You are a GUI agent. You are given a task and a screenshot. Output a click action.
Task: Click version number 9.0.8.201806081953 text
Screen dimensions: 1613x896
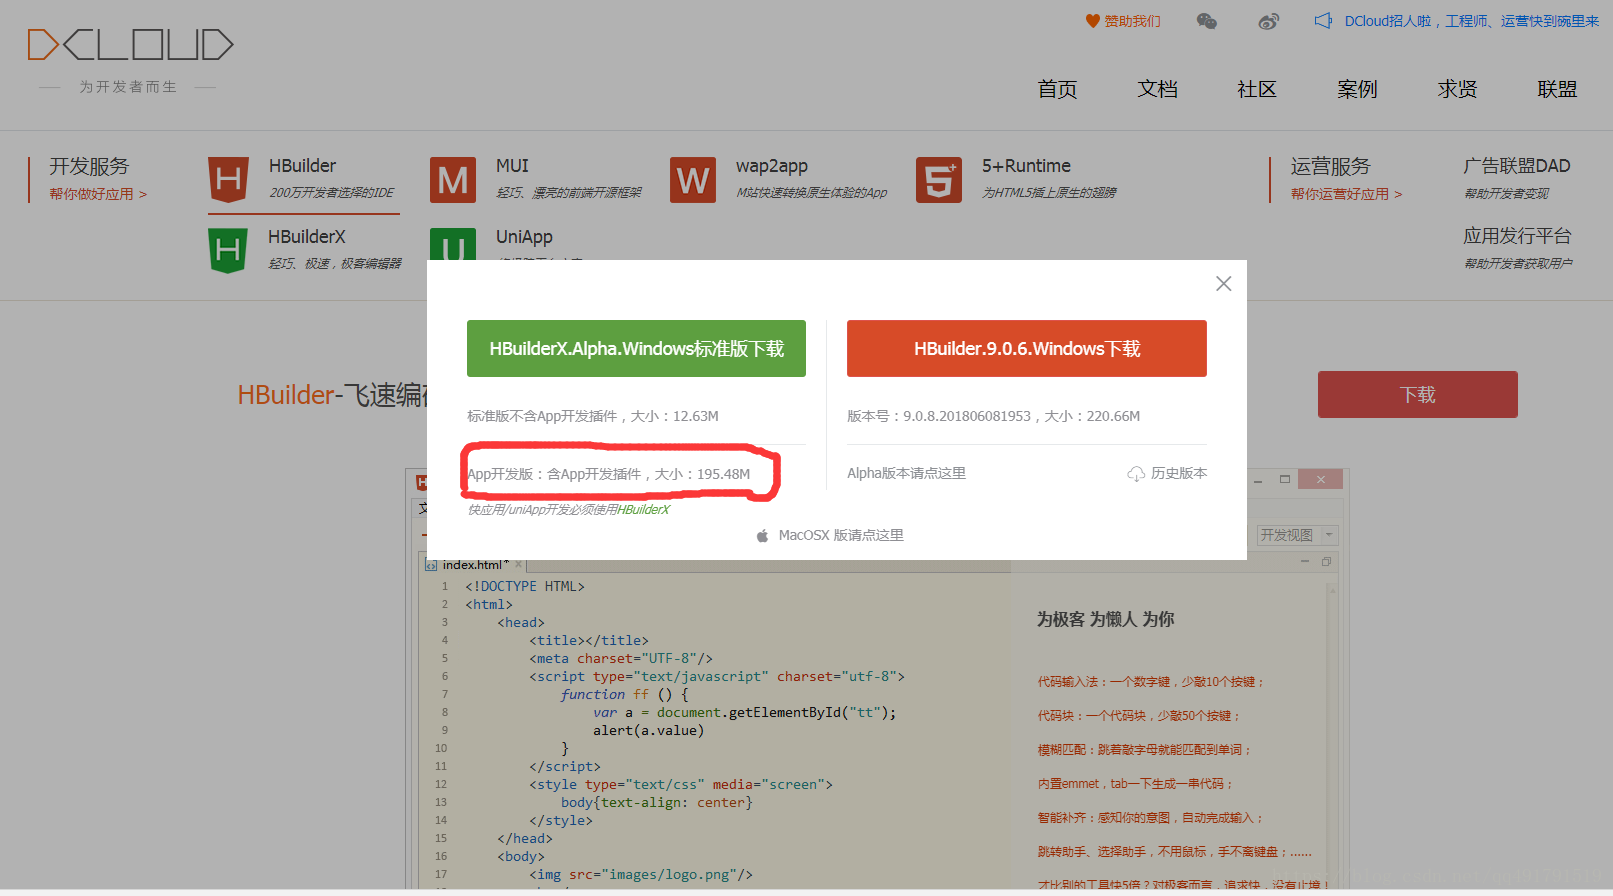[x=966, y=416]
